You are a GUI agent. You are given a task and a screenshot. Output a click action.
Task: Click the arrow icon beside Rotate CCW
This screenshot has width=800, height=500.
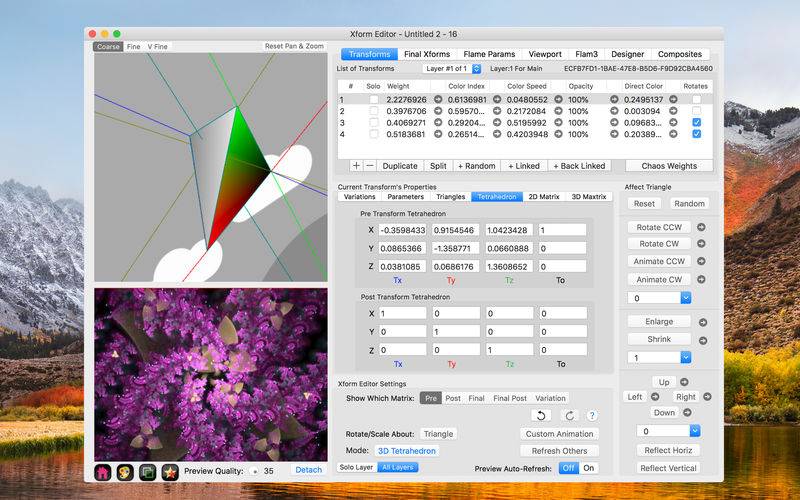click(x=701, y=227)
